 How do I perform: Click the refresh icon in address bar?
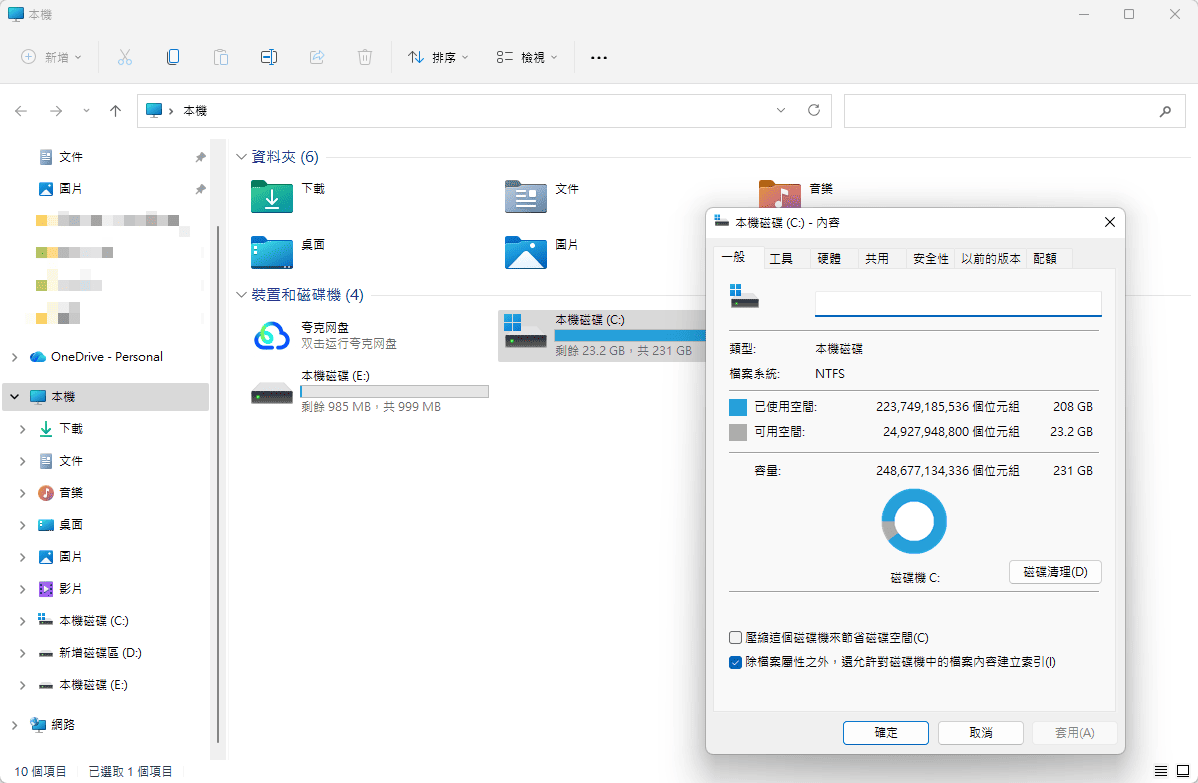point(814,110)
